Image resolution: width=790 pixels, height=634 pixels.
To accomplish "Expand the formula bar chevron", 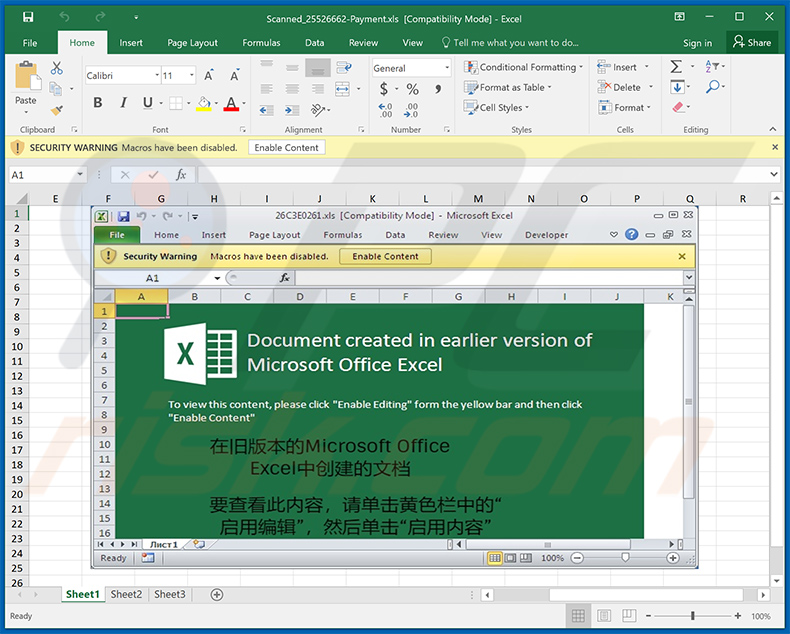I will pyautogui.click(x=774, y=174).
